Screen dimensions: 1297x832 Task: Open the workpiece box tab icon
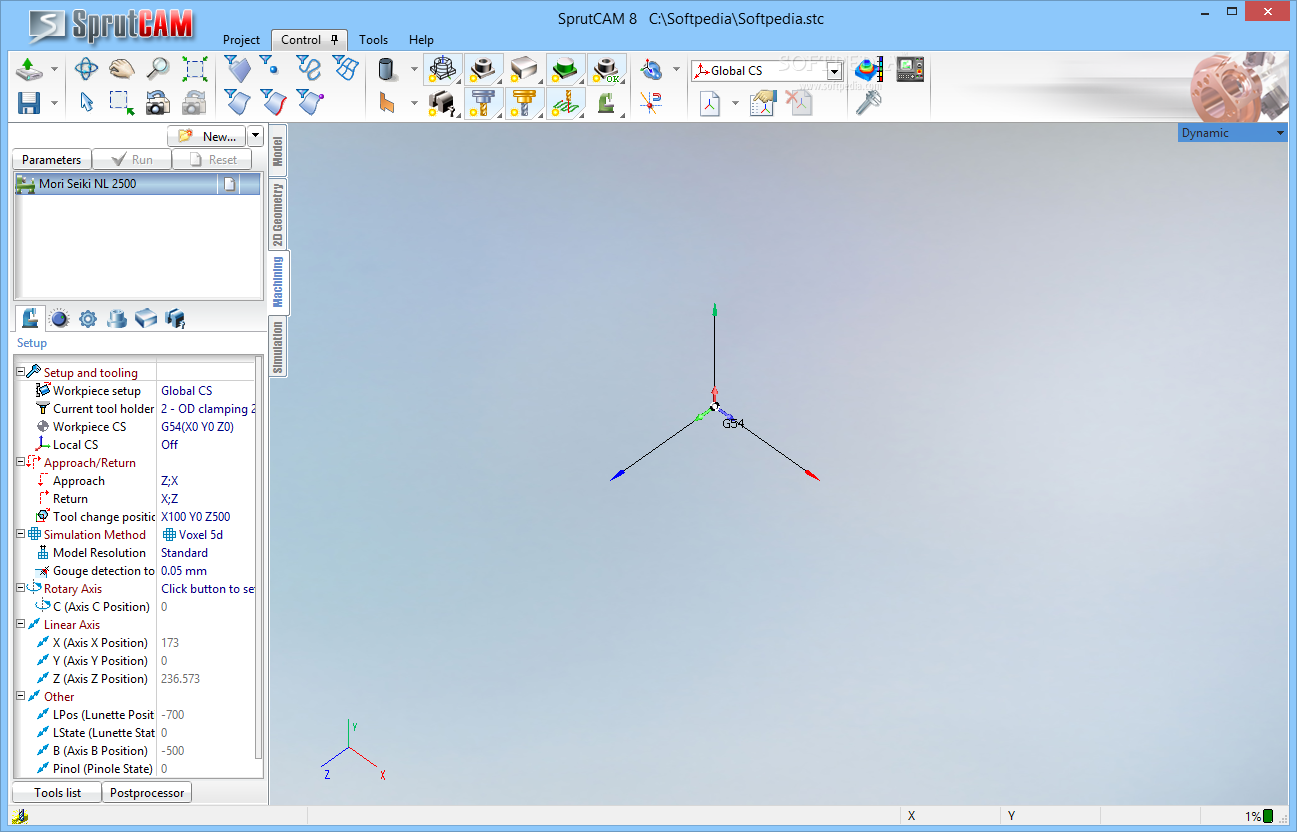point(146,318)
